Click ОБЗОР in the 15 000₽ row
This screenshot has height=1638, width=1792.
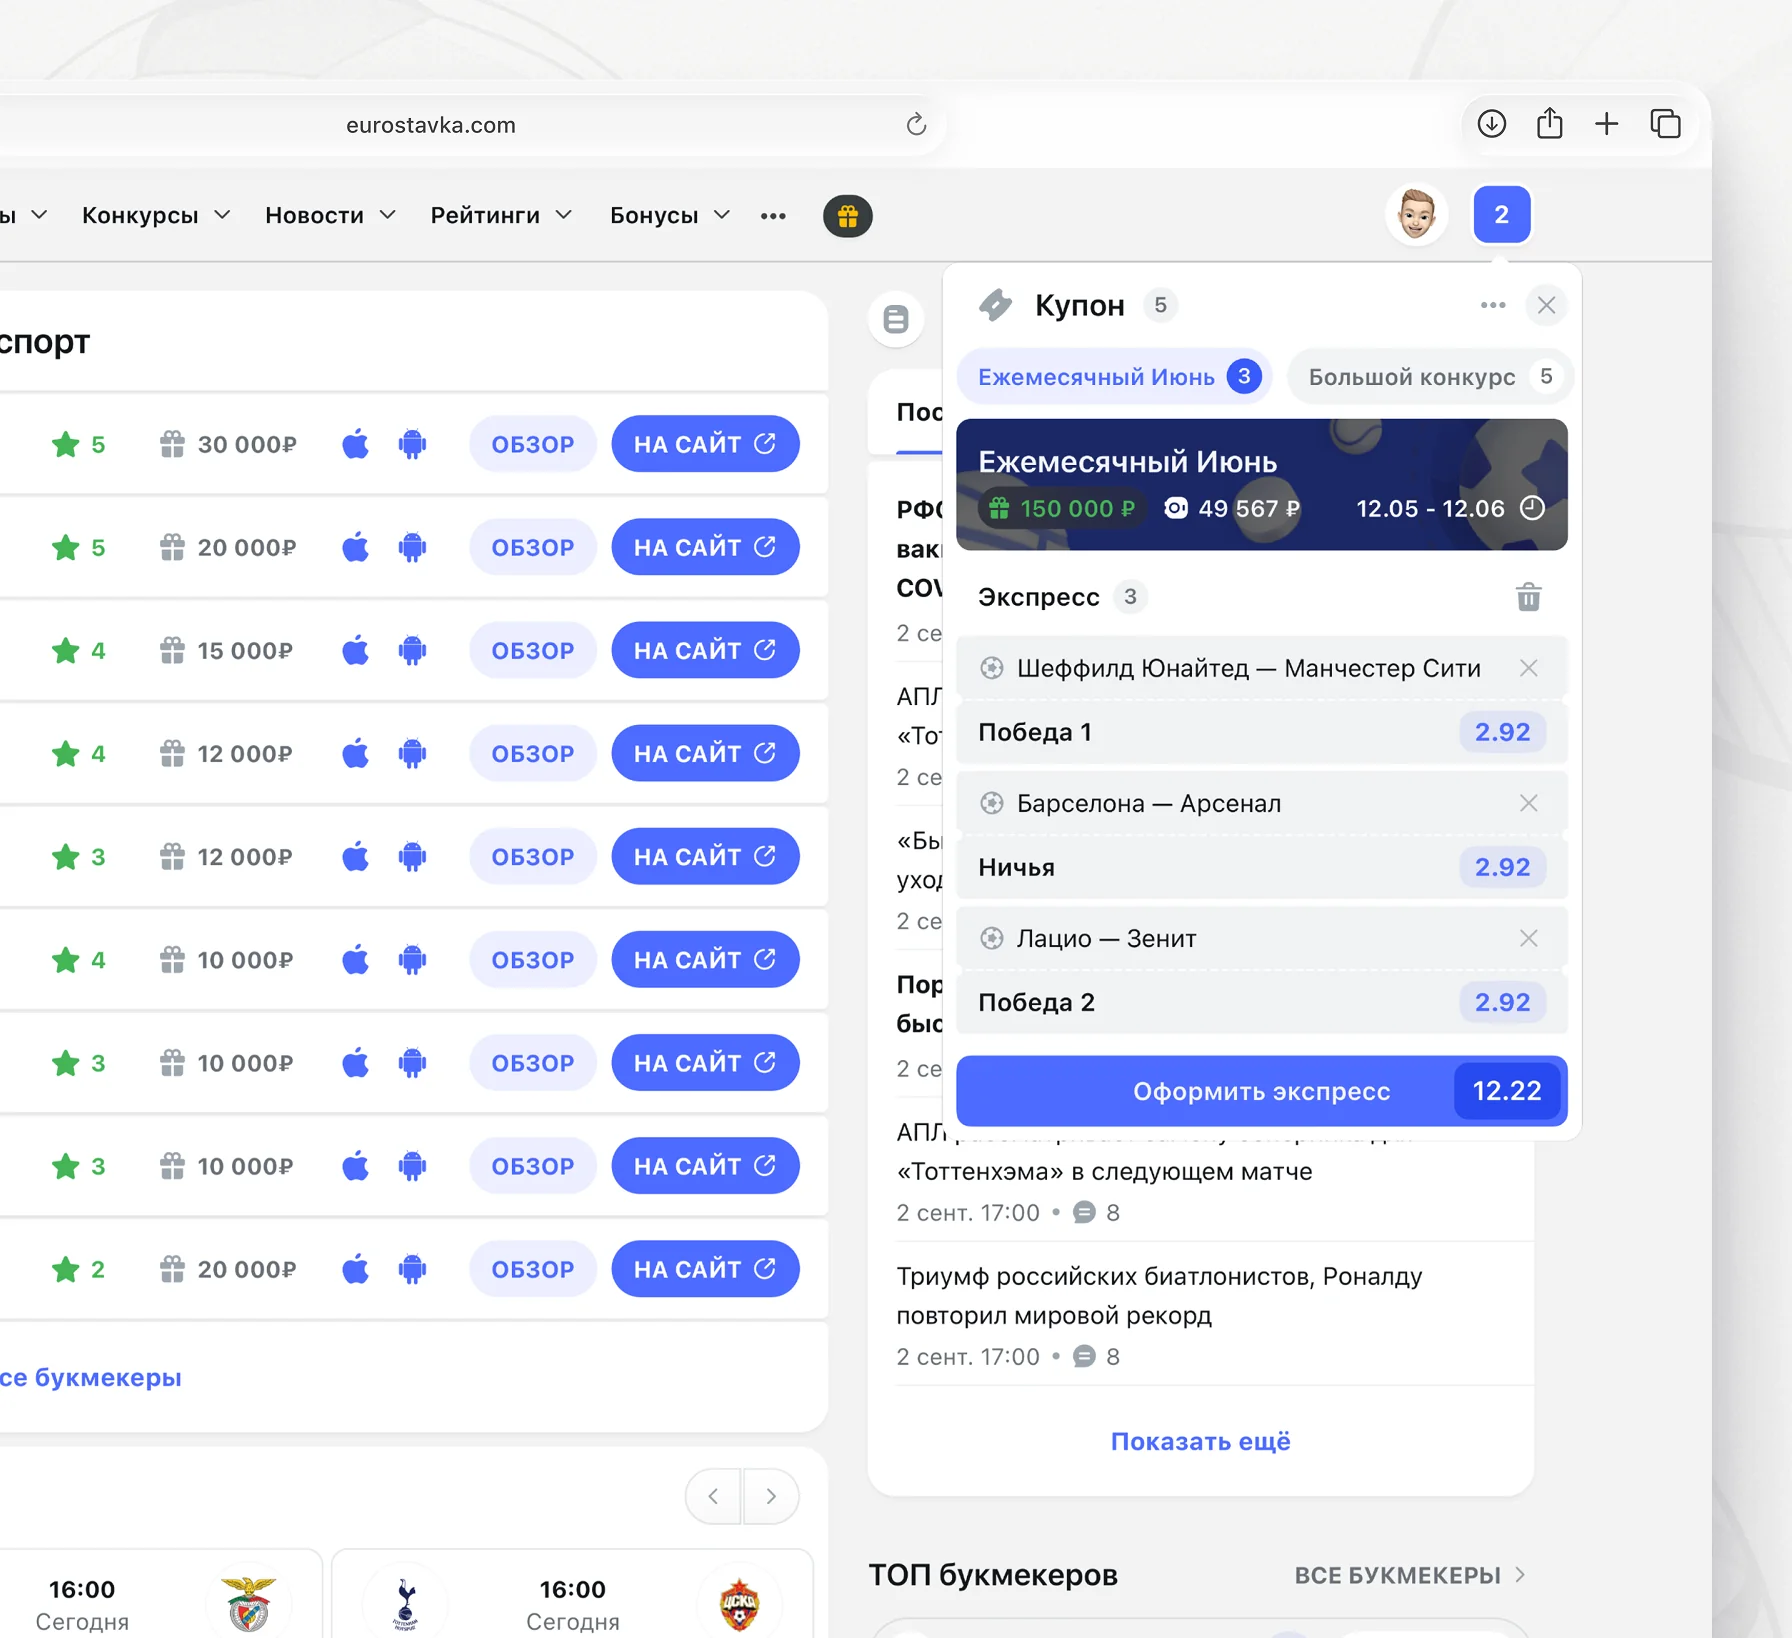[x=533, y=650]
